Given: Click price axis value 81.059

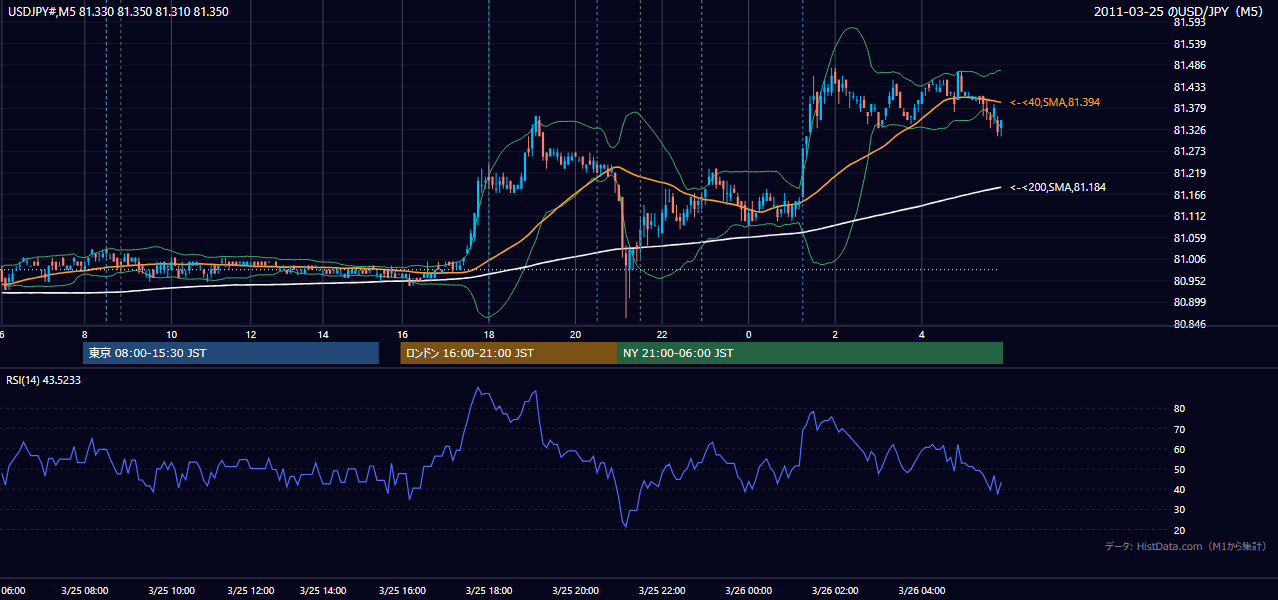Looking at the screenshot, I should click(x=1189, y=238).
